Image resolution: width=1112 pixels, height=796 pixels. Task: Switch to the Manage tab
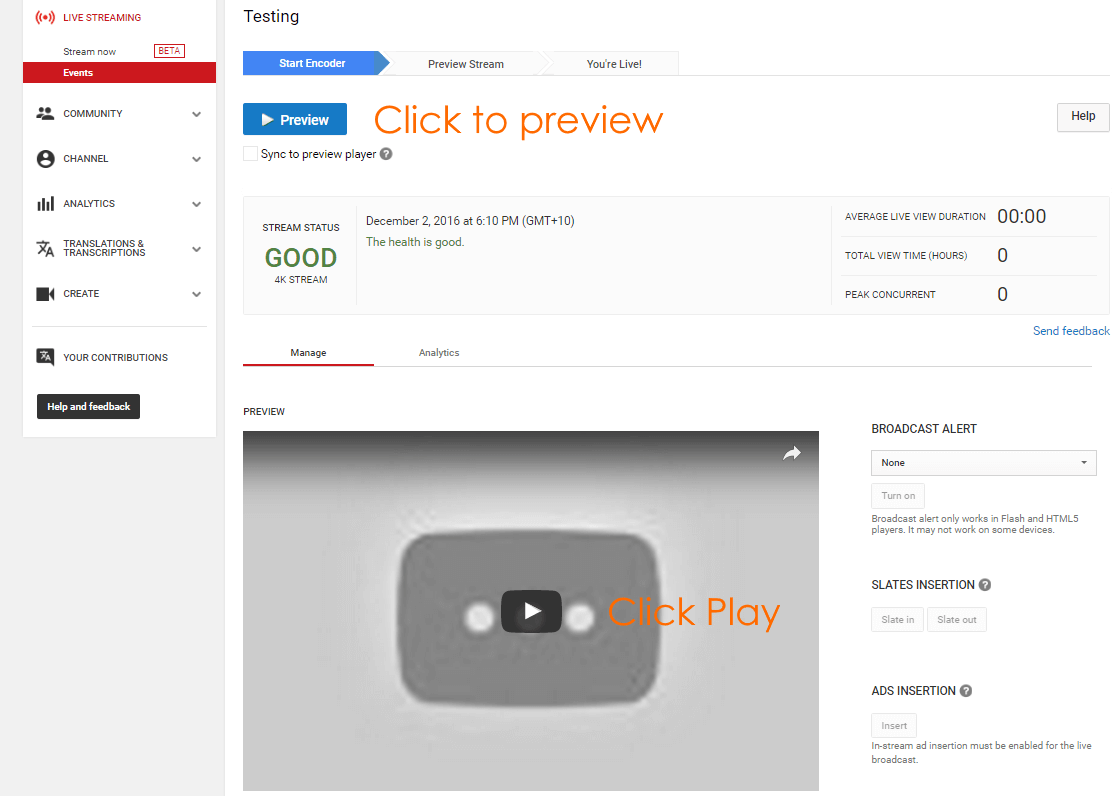click(x=308, y=353)
